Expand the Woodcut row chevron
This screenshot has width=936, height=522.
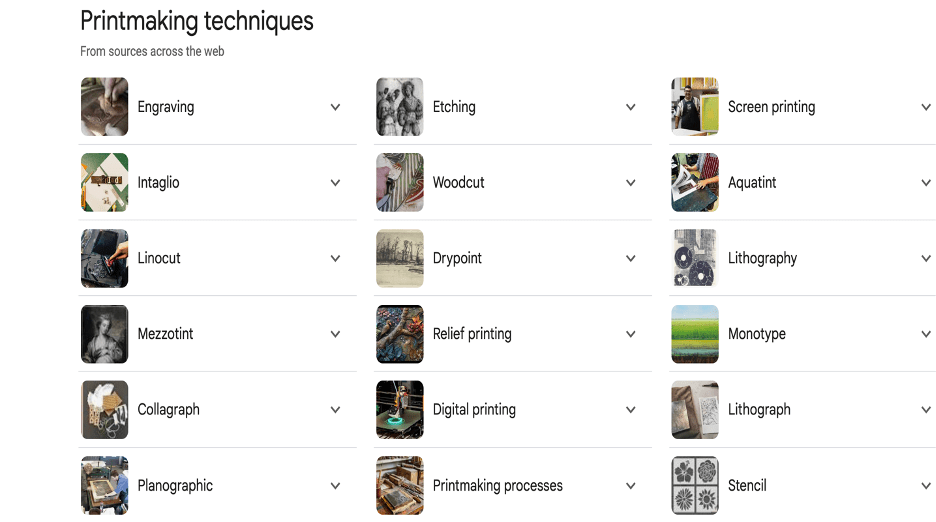point(631,183)
